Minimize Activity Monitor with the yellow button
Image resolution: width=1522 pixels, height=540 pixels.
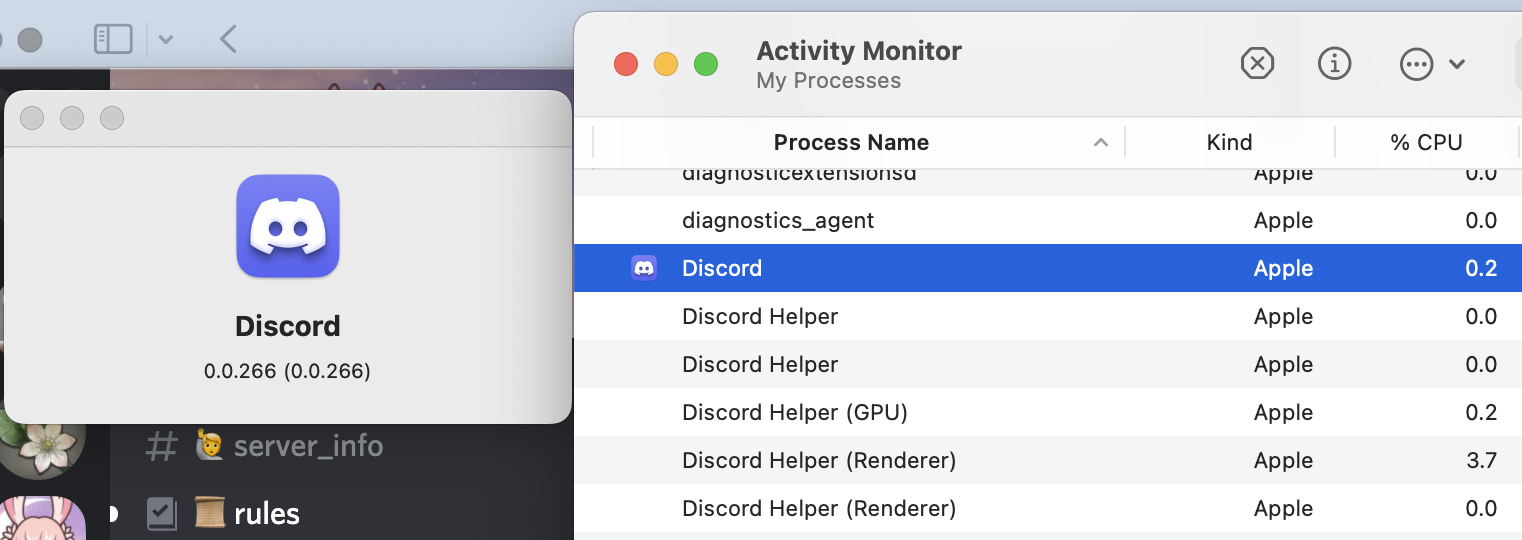[666, 65]
